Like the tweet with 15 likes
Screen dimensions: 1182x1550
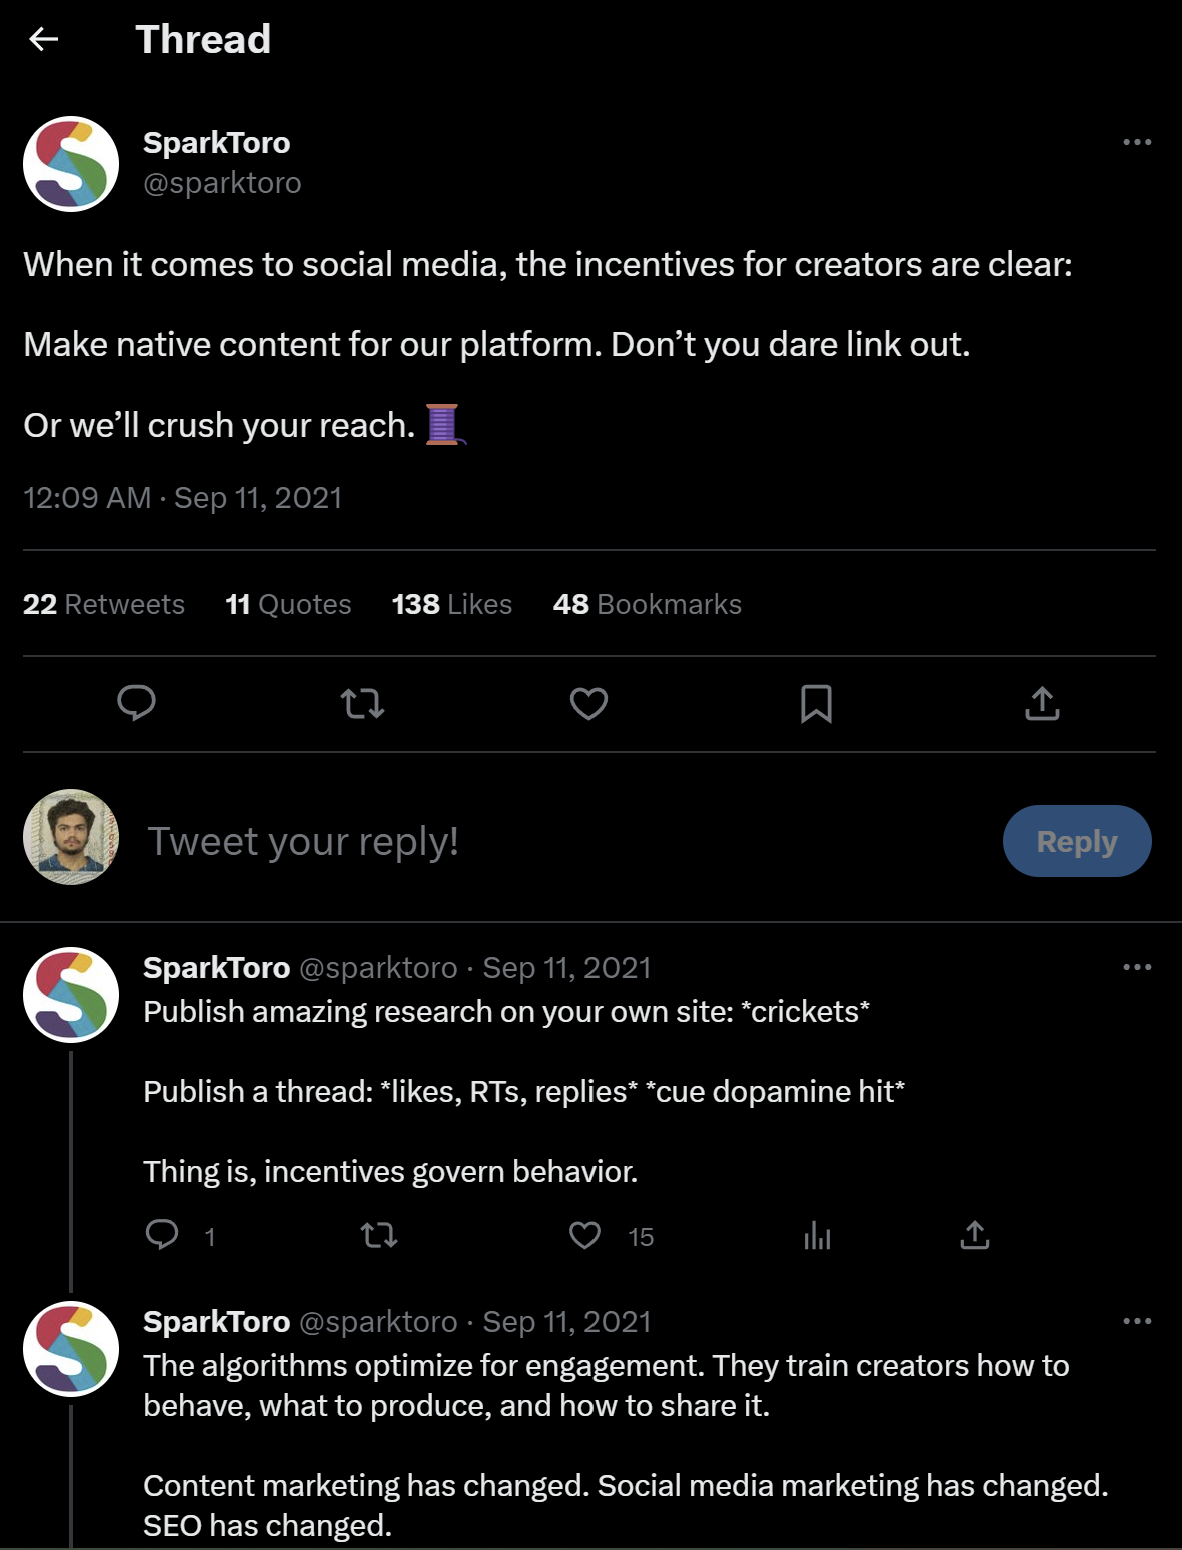pos(585,1236)
